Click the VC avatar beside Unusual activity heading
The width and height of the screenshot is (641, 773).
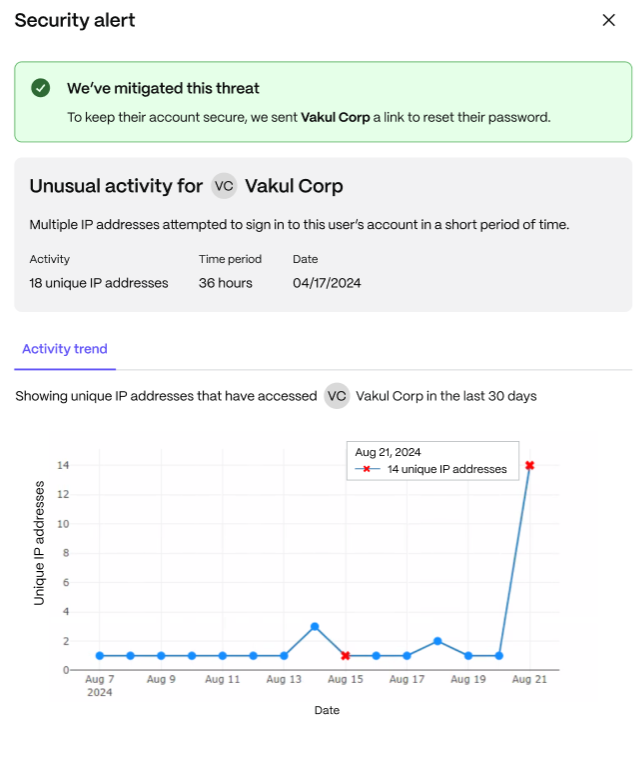[224, 186]
